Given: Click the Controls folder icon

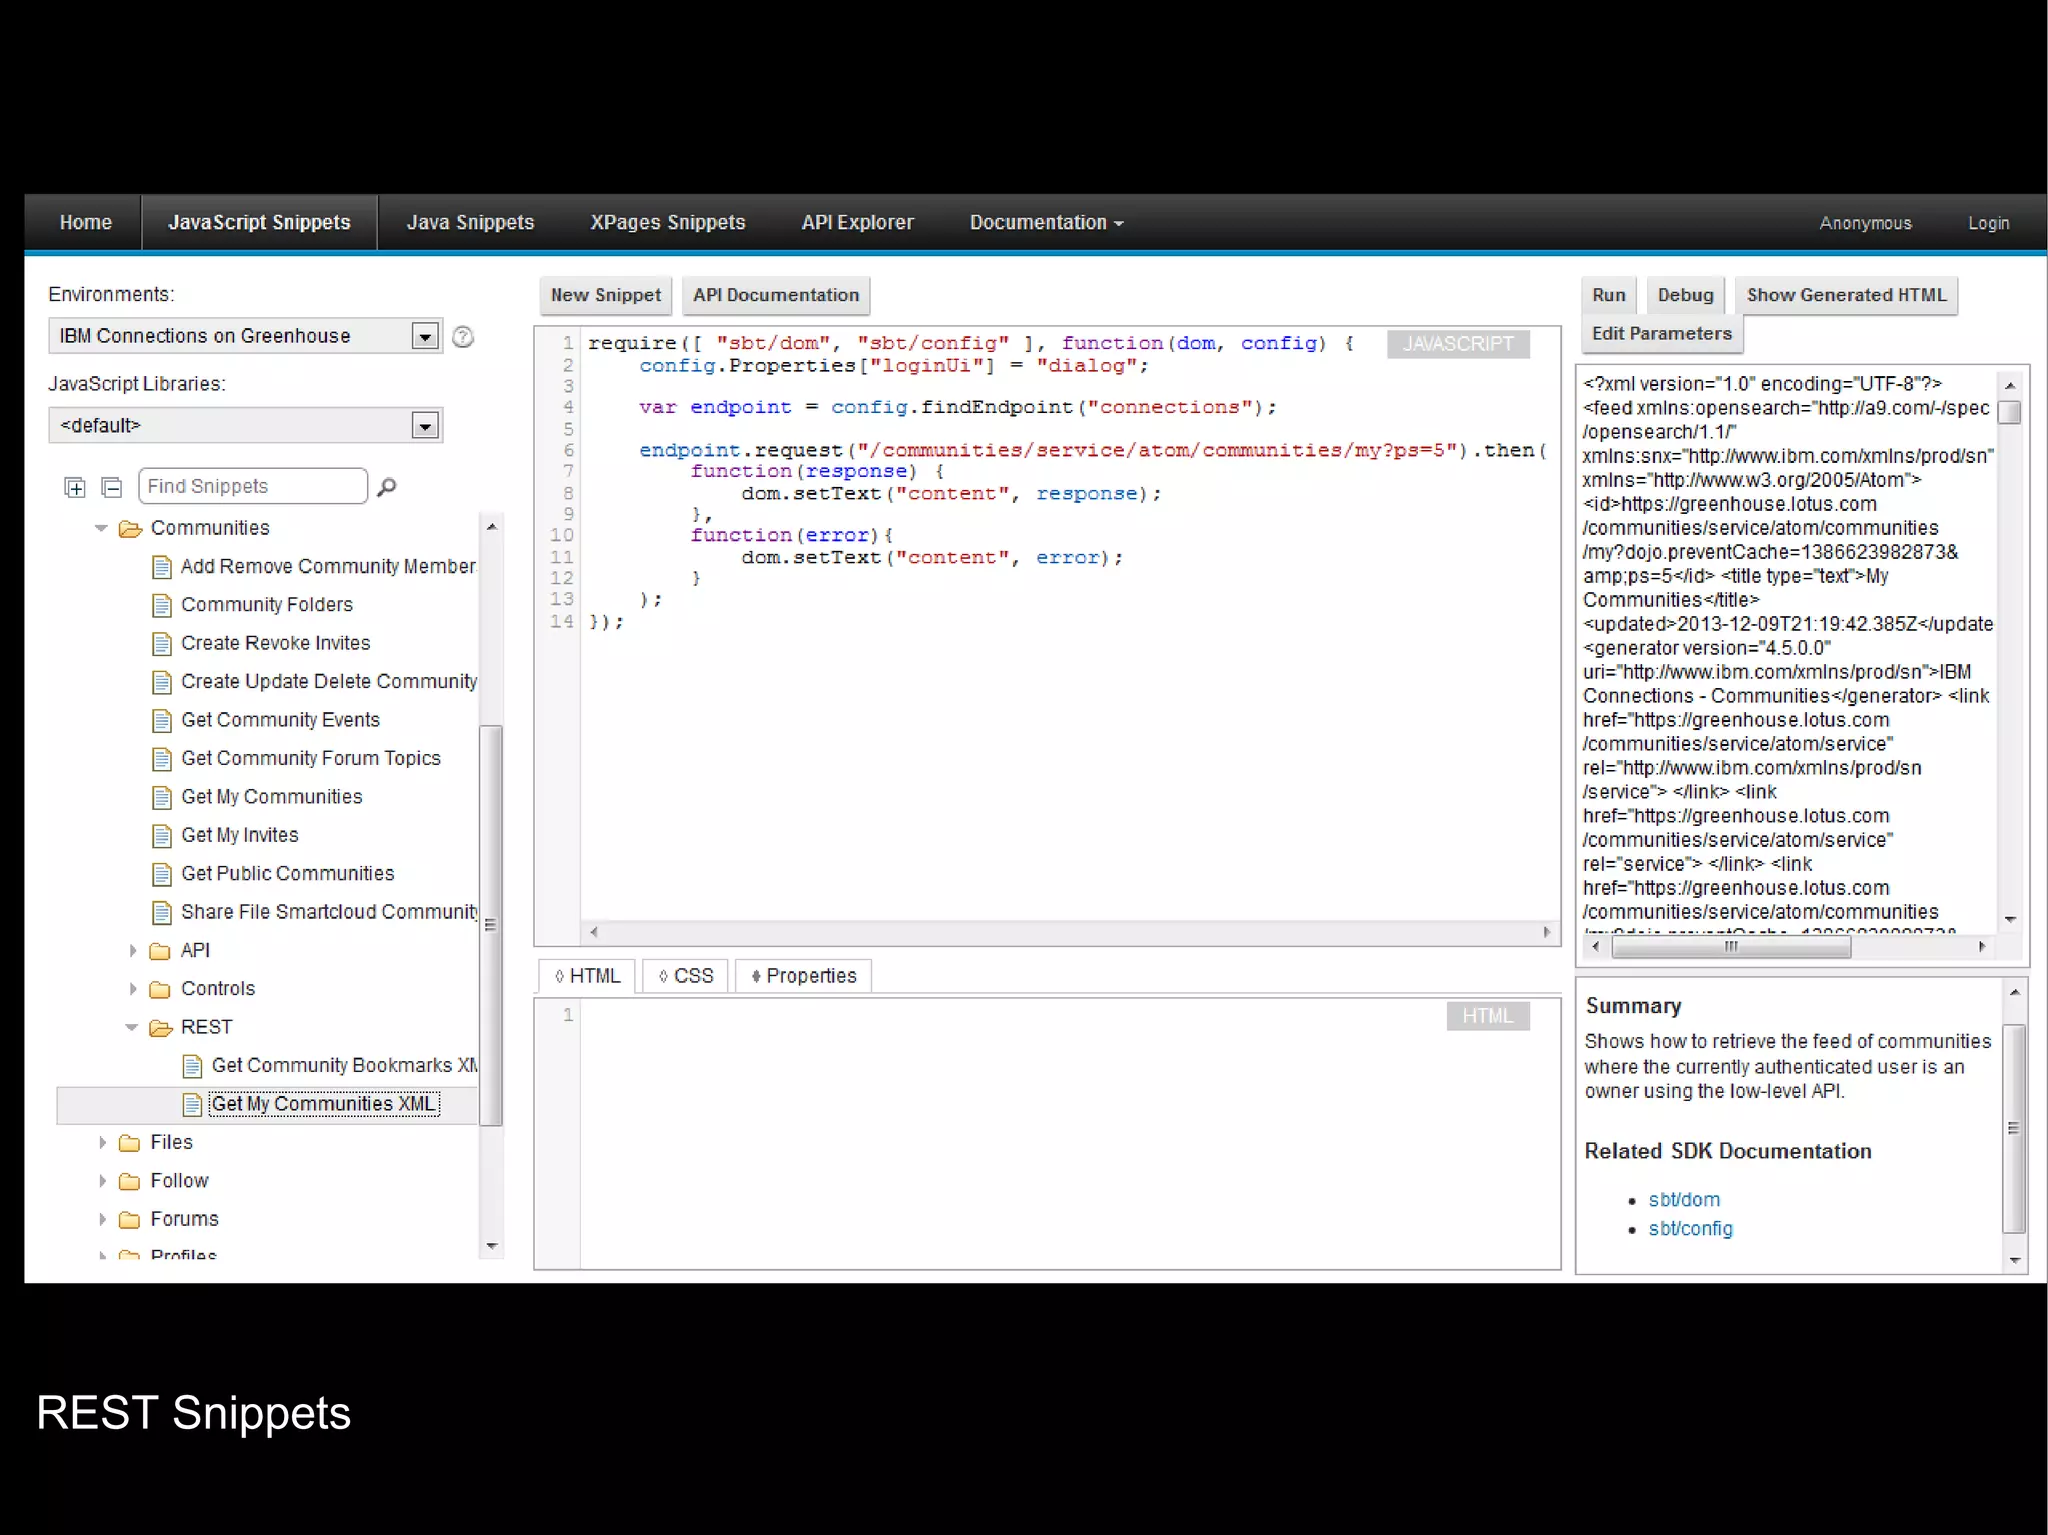Looking at the screenshot, I should 160,990.
